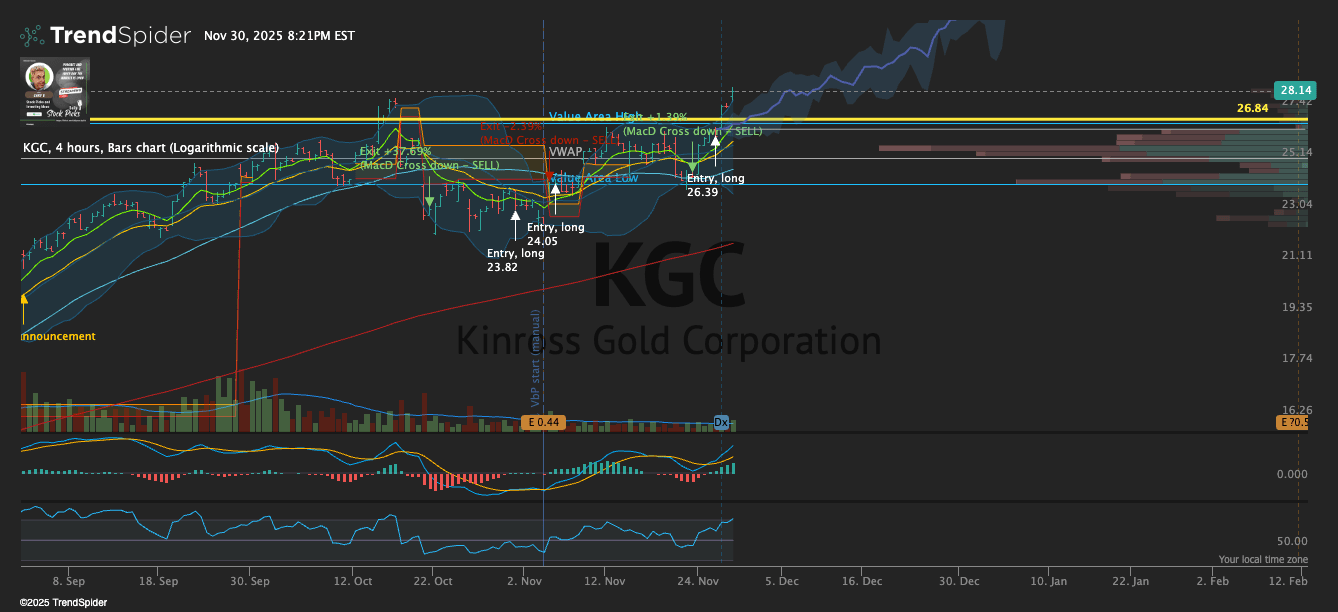Click the 10. Jan date label
1338x612 pixels.
pos(1049,581)
